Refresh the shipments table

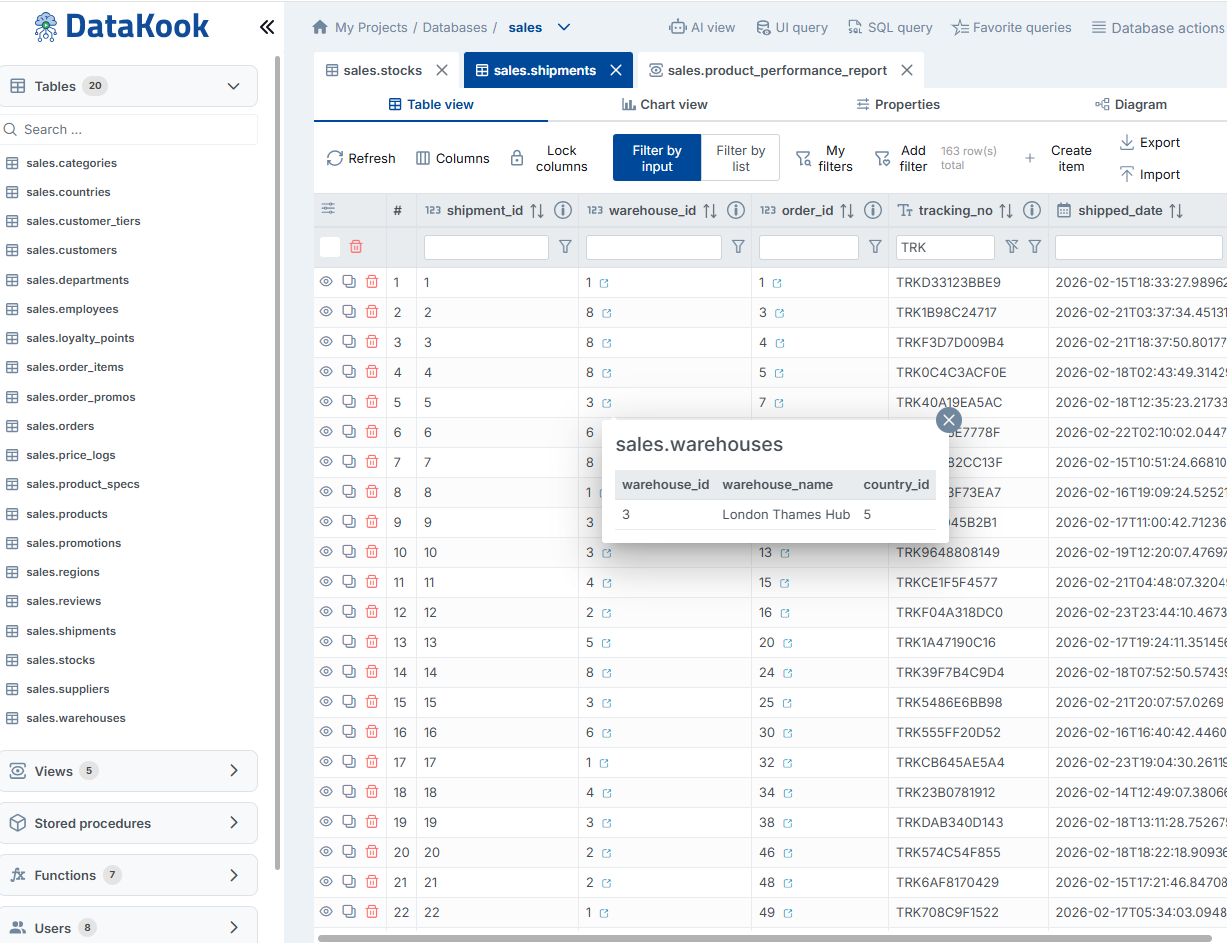click(360, 157)
